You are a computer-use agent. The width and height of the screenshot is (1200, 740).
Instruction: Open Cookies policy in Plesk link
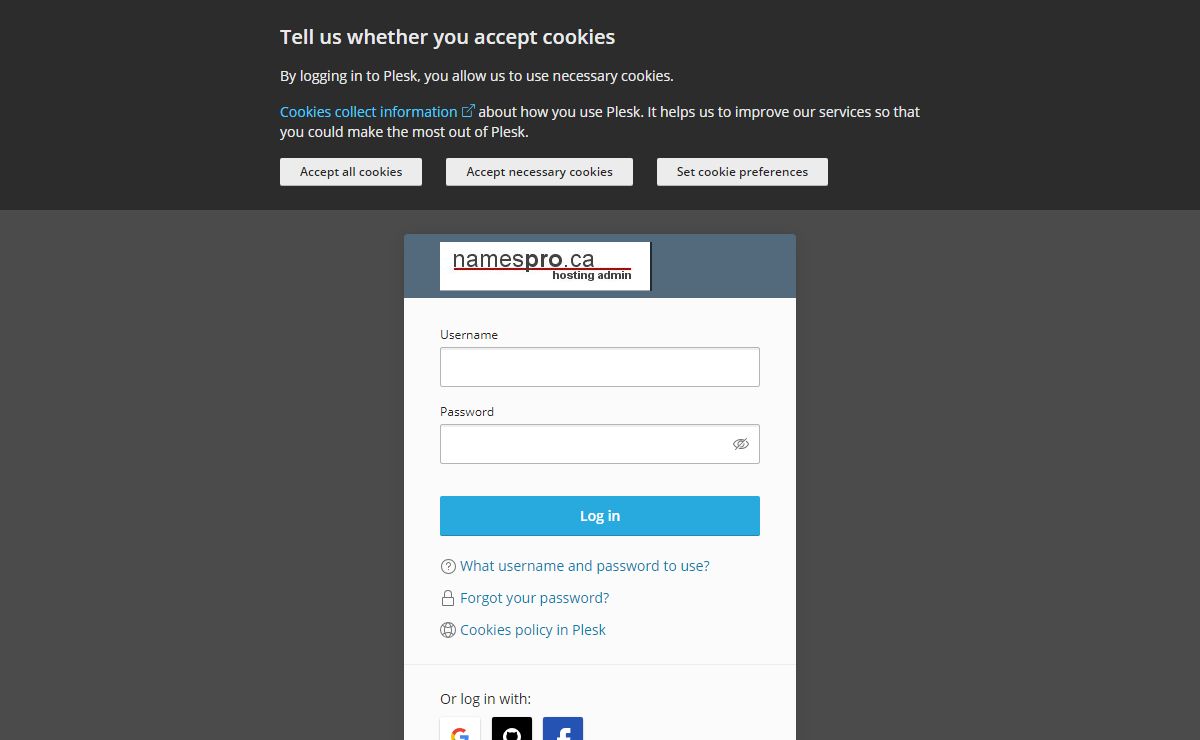[533, 630]
